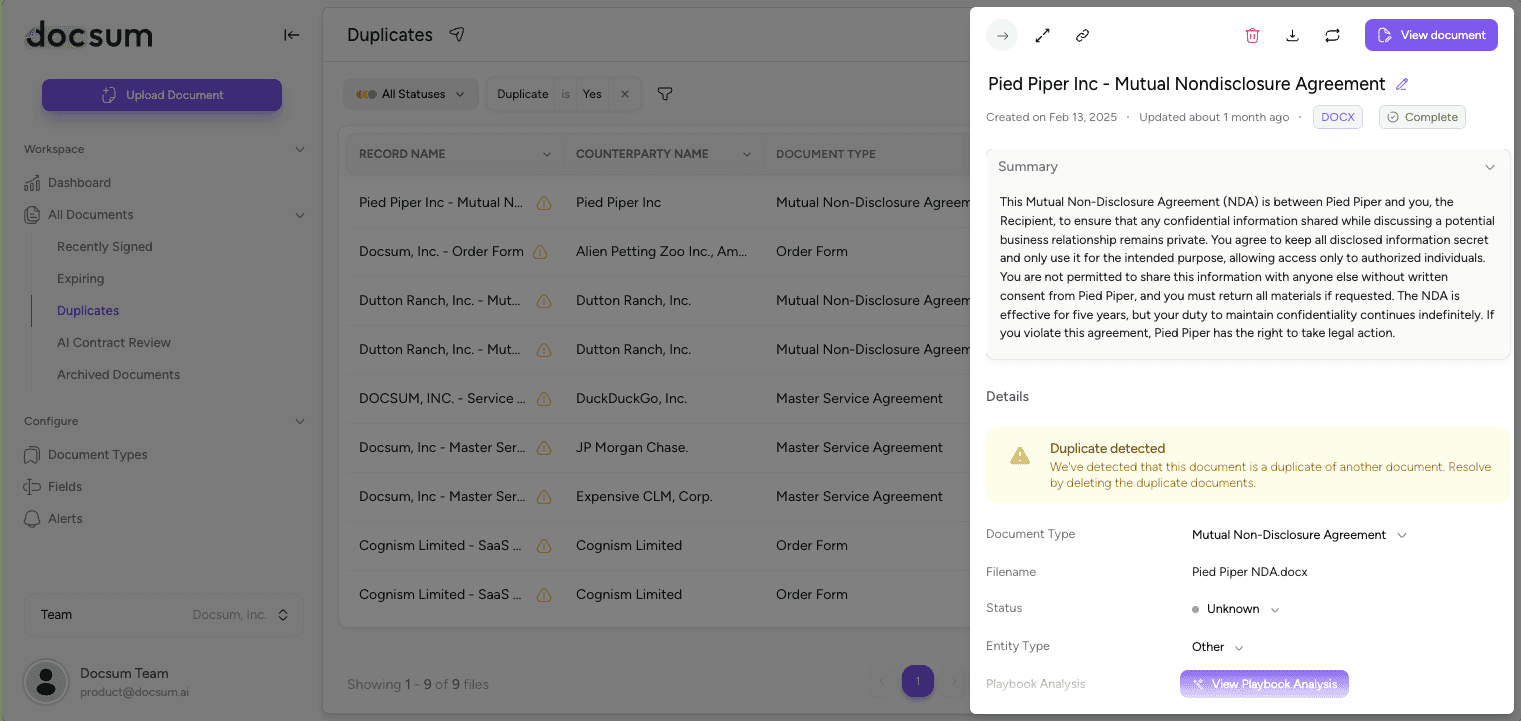
Task: Open All Documents in sidebar
Action: tap(90, 215)
